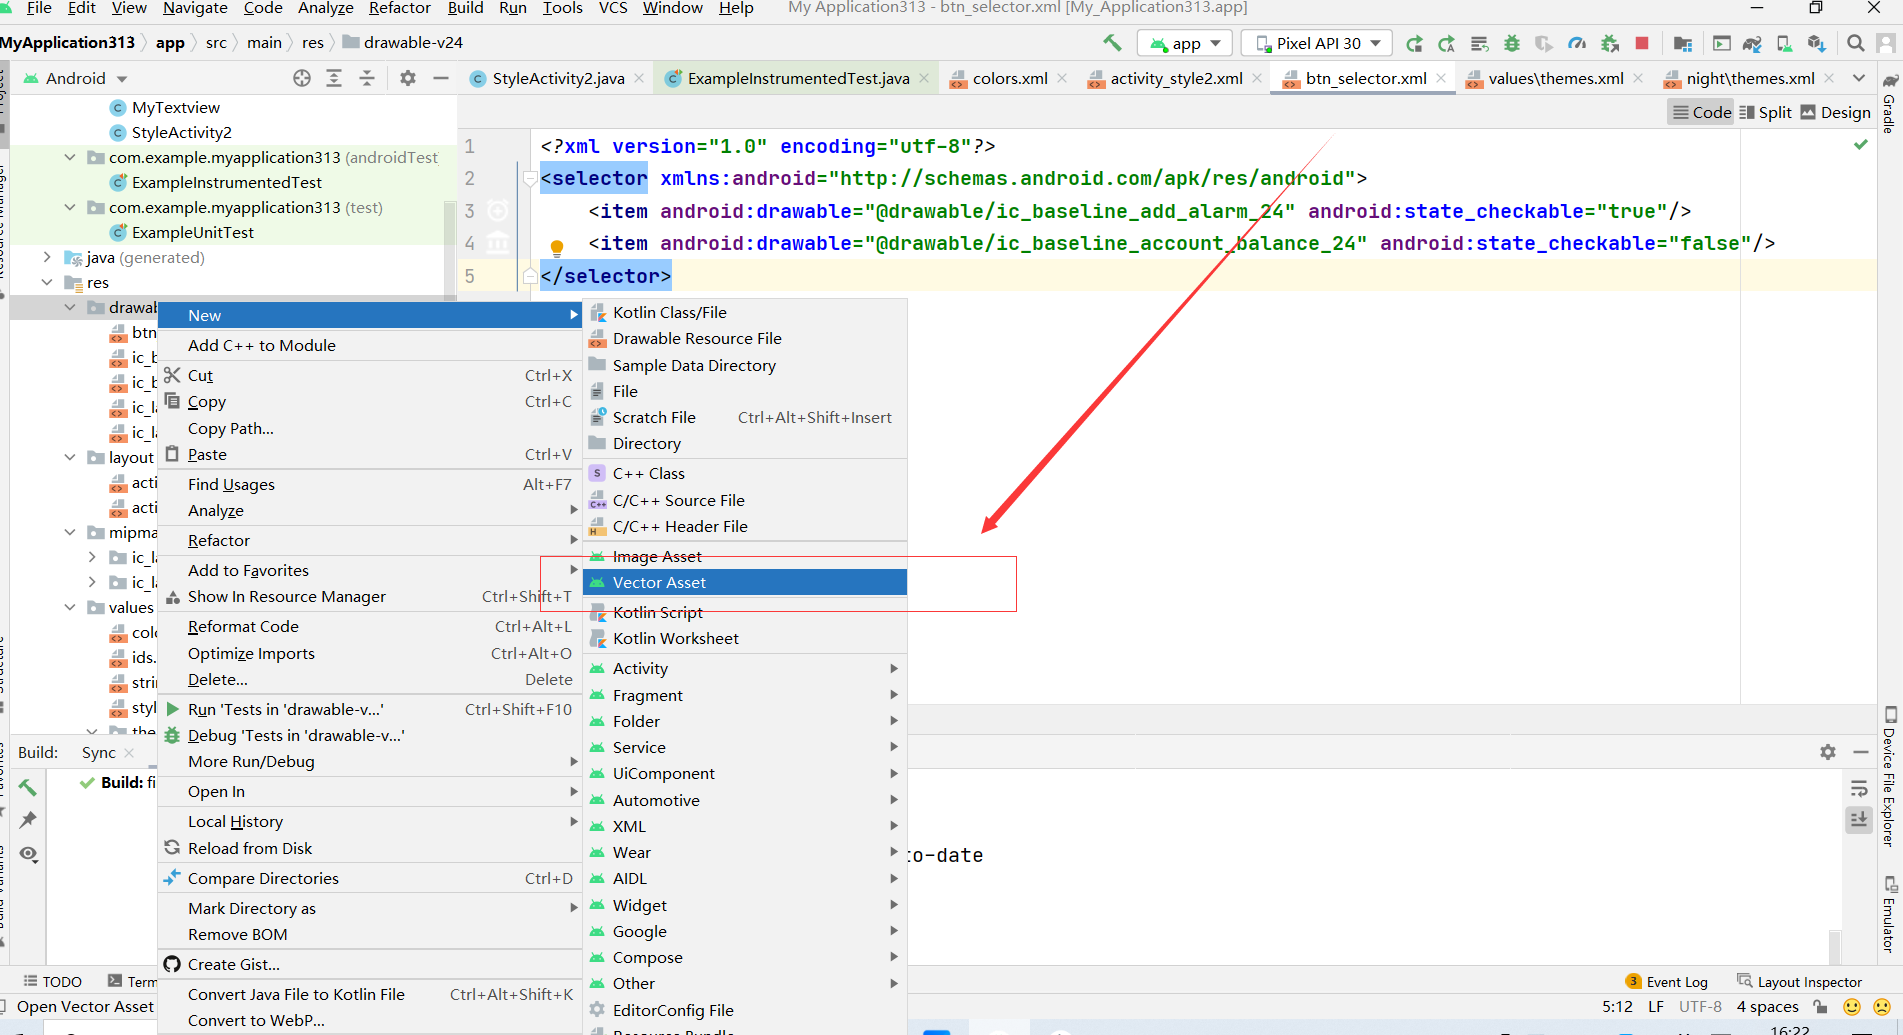Screen dimensions: 1903x1035
Task: Open the app run configuration dropdown
Action: [1185, 43]
